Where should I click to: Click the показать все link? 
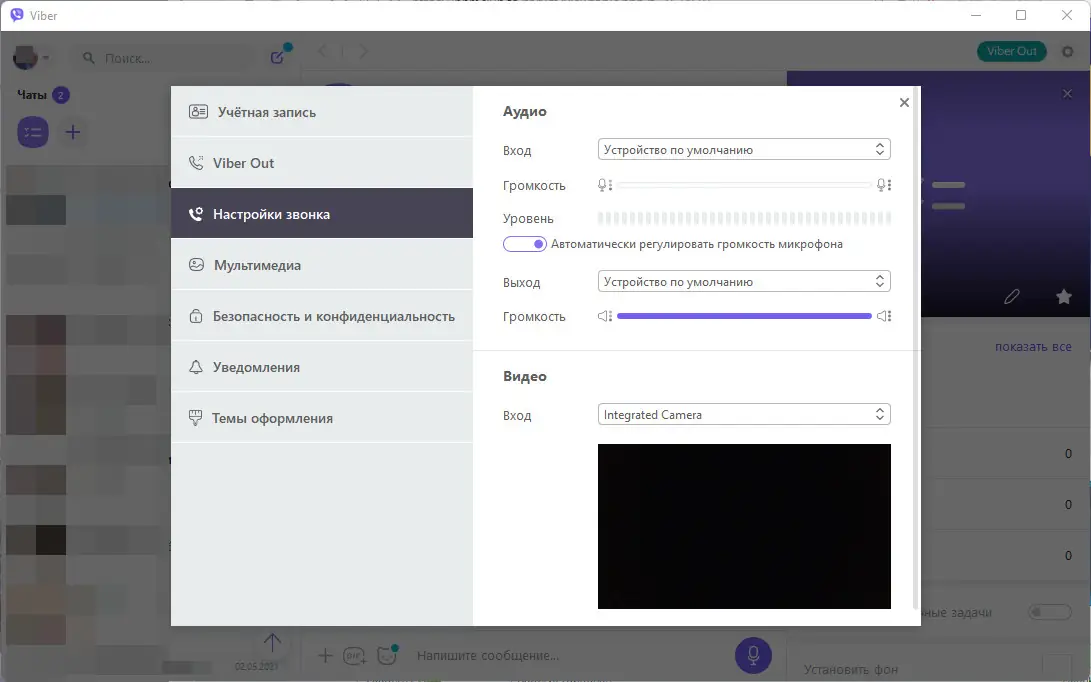click(1033, 347)
